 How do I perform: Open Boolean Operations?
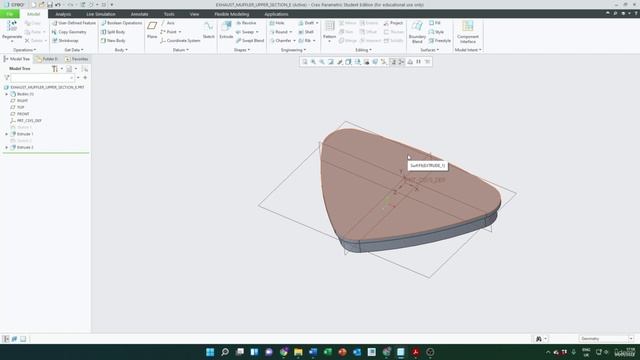tap(121, 23)
